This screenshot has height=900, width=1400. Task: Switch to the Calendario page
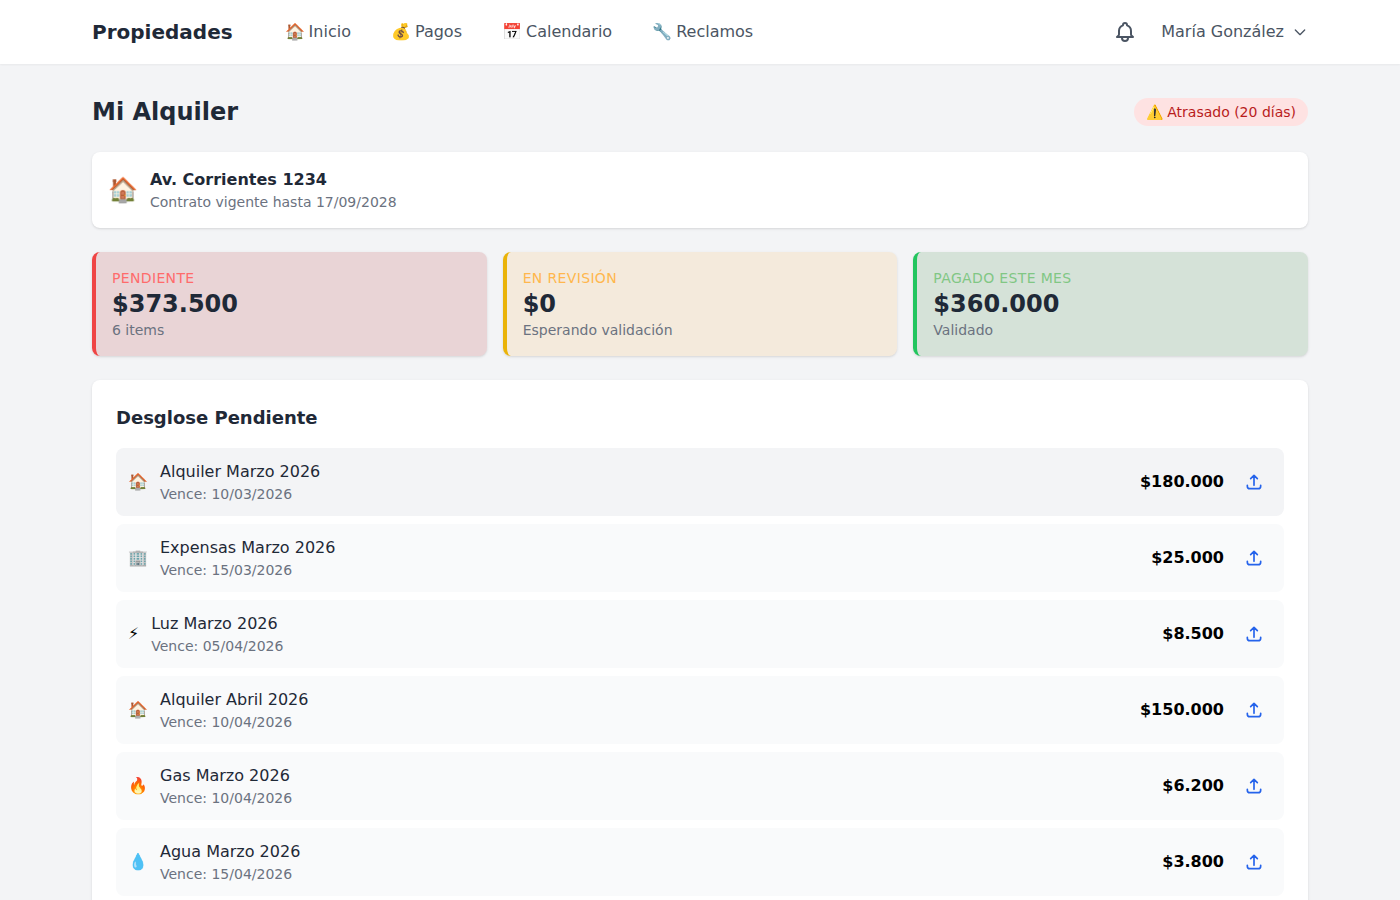tap(557, 32)
